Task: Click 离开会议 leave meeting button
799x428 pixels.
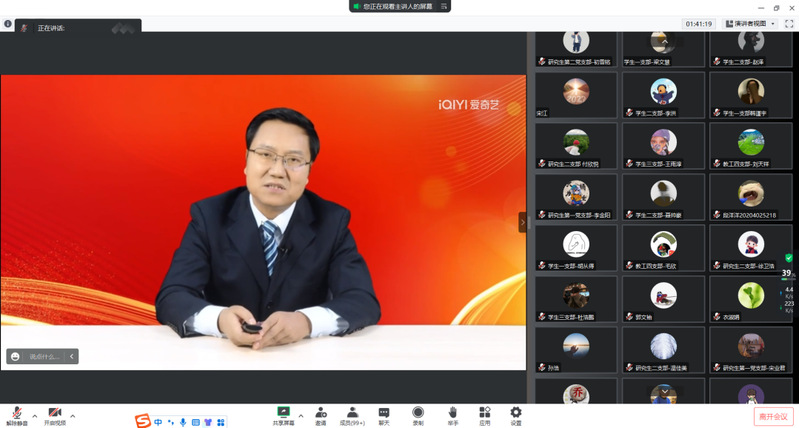Action: [773, 416]
